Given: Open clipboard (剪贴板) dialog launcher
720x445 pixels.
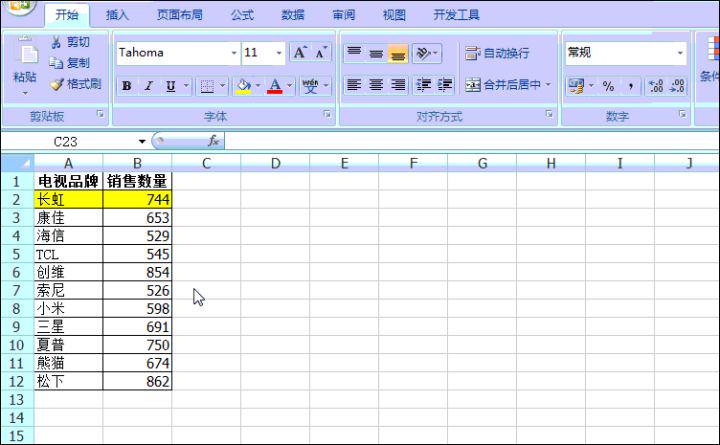Looking at the screenshot, I should 100,114.
